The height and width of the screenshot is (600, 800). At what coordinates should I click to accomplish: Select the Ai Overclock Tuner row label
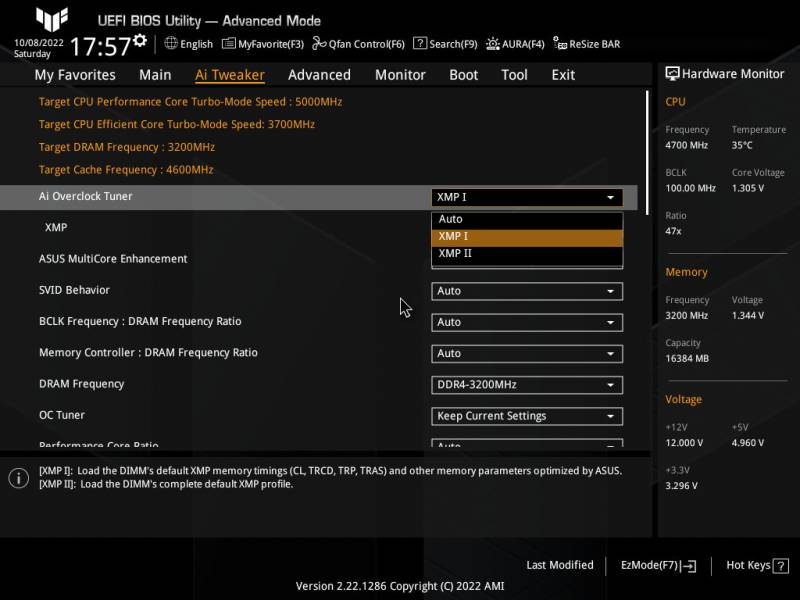(x=85, y=196)
